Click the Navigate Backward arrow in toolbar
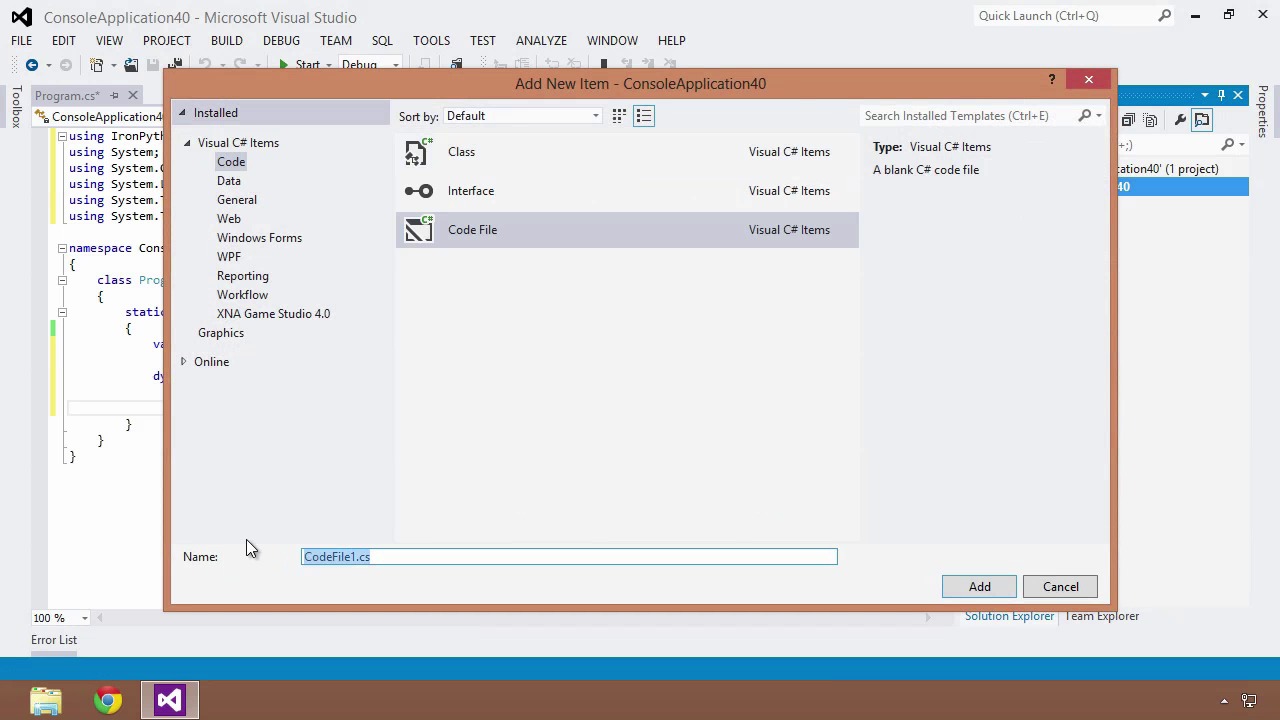 pyautogui.click(x=31, y=65)
